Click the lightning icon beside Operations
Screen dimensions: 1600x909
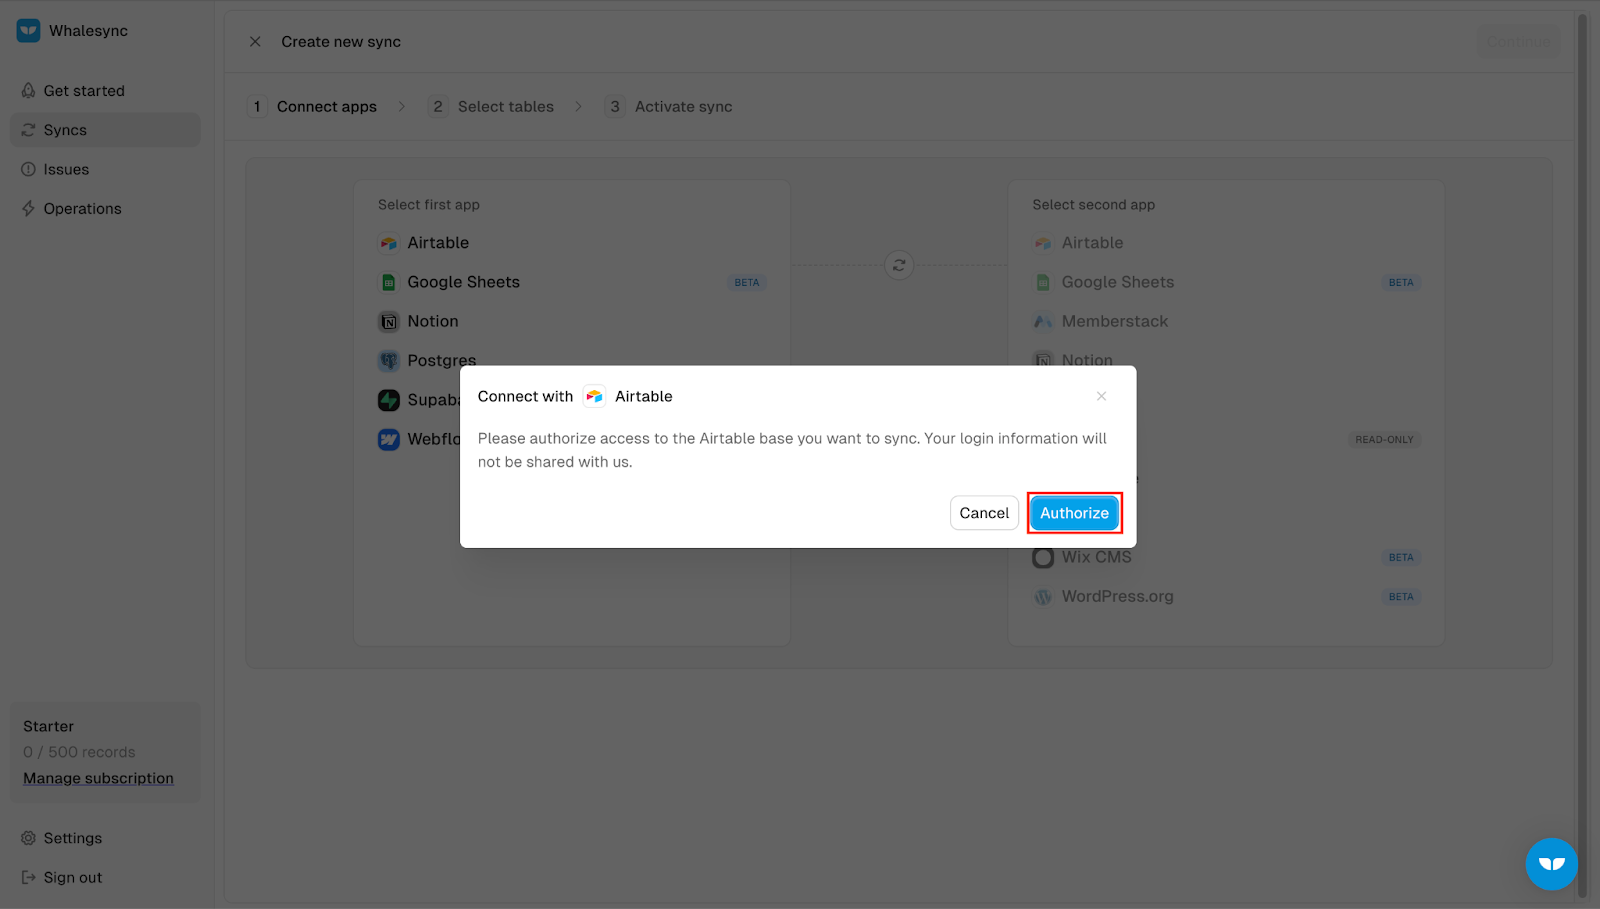coord(28,209)
